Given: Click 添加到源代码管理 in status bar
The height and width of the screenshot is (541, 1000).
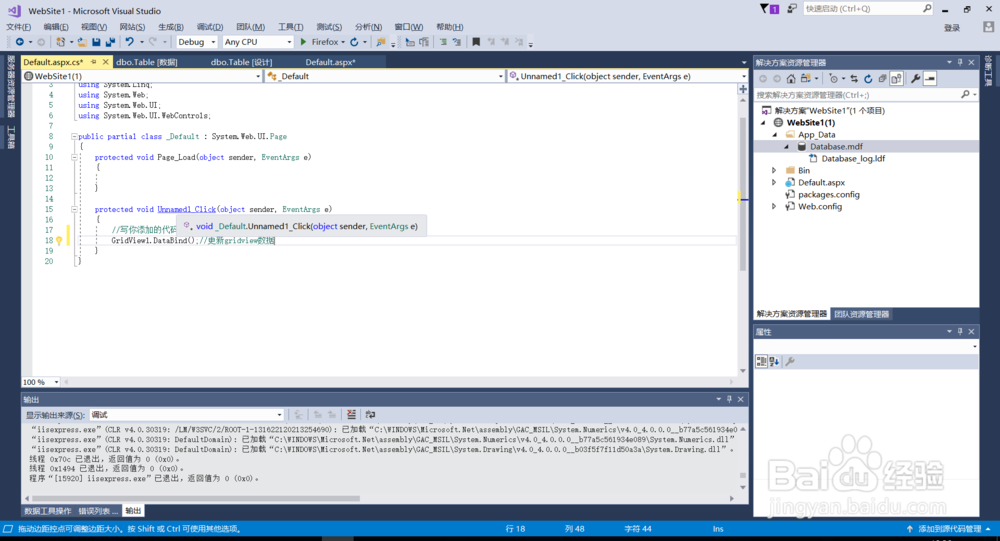Looking at the screenshot, I should [x=949, y=529].
